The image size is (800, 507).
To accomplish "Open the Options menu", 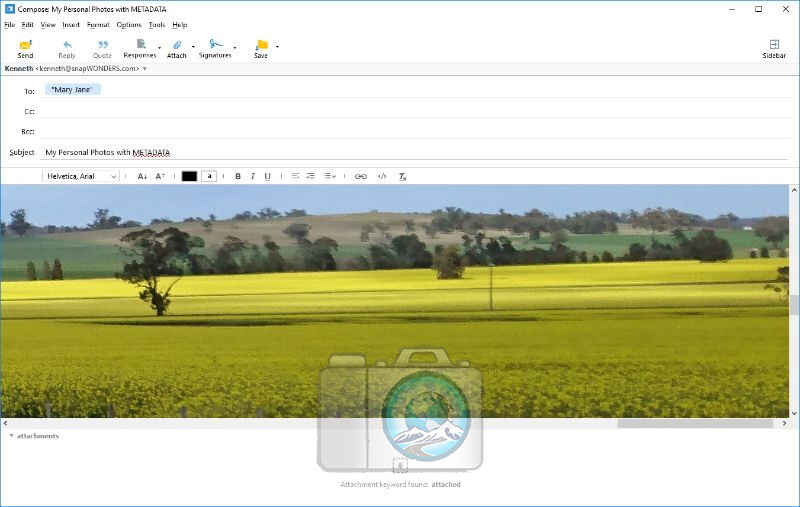I will pos(129,24).
